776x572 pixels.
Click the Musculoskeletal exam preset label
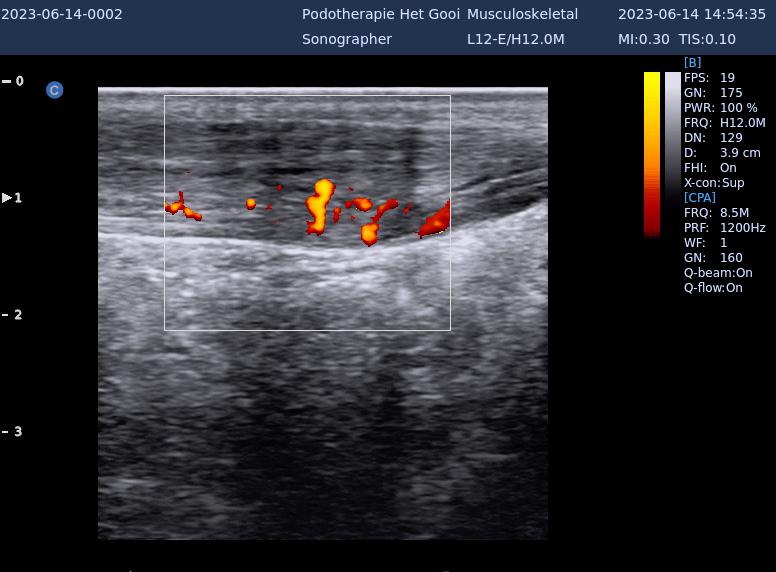click(522, 14)
